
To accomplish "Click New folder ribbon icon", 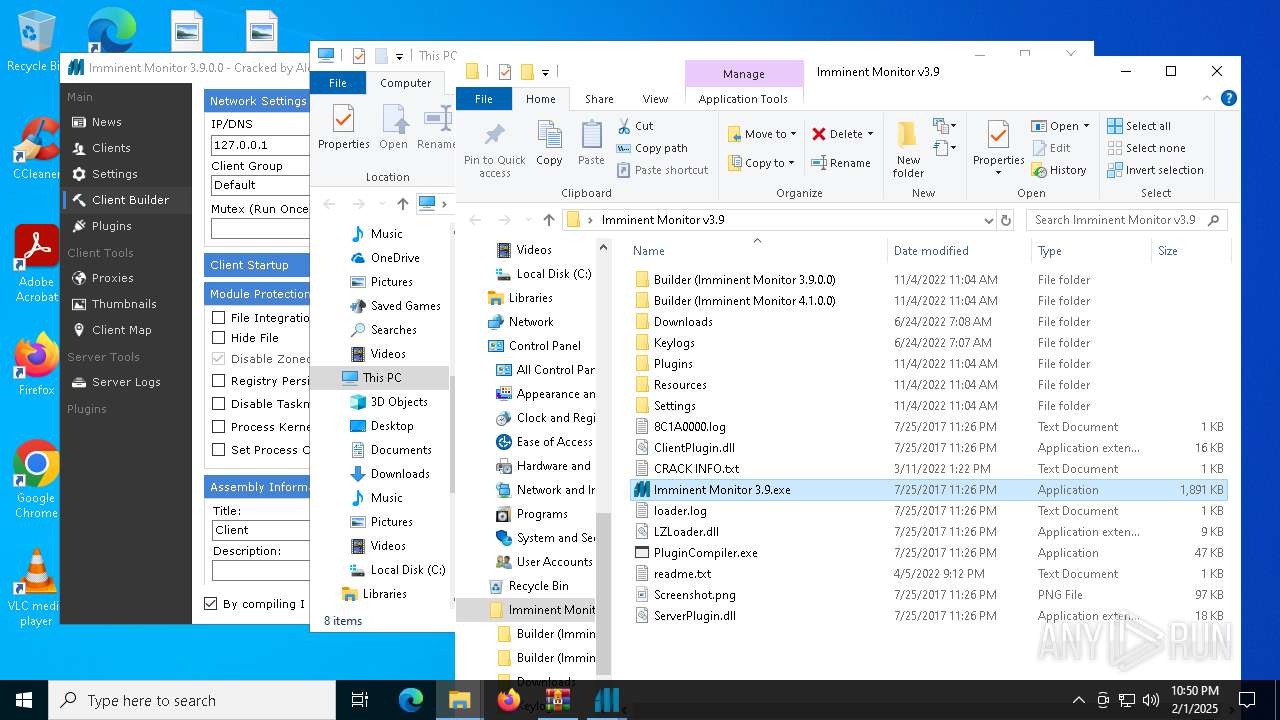I will pyautogui.click(x=908, y=150).
